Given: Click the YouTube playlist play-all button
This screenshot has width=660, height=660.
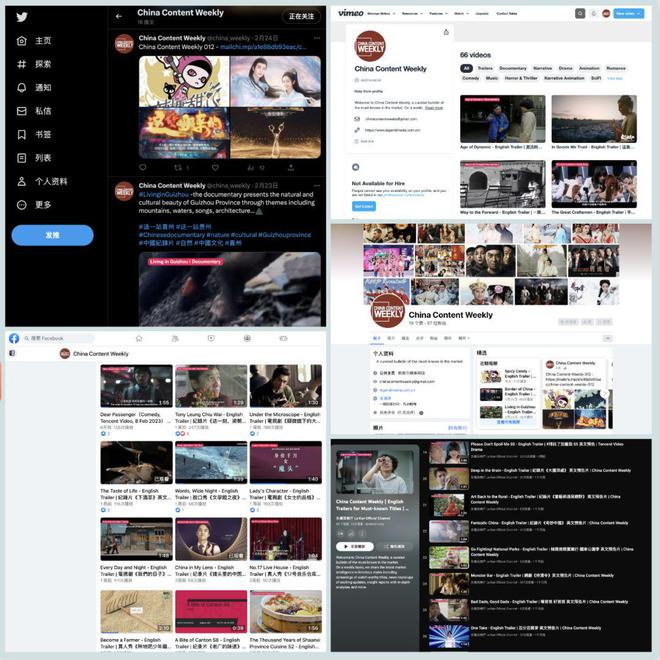Looking at the screenshot, I should (355, 546).
